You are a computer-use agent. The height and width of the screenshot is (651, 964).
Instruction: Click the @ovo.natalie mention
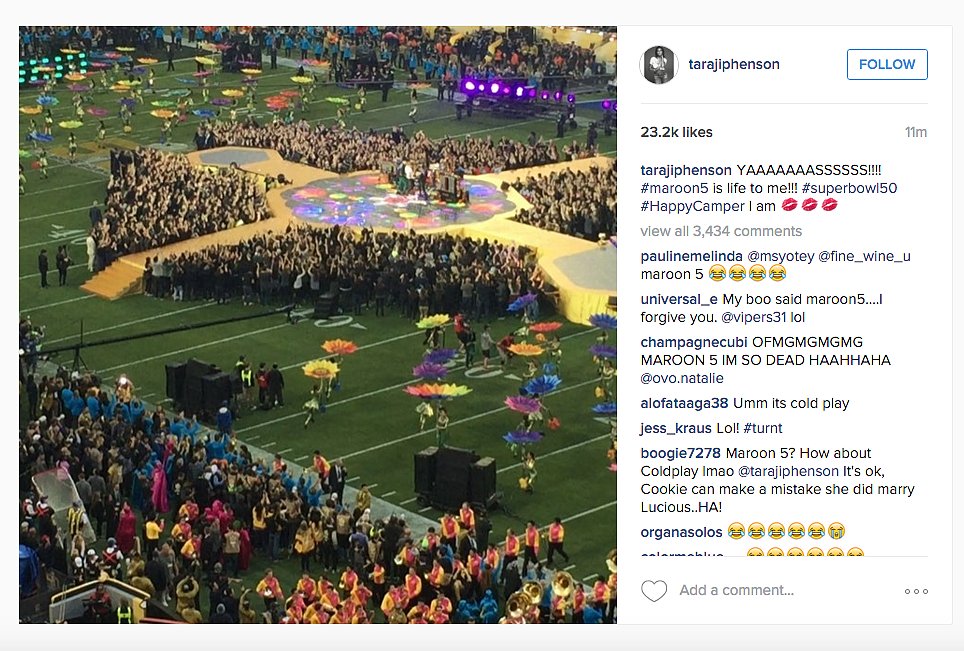tap(682, 378)
